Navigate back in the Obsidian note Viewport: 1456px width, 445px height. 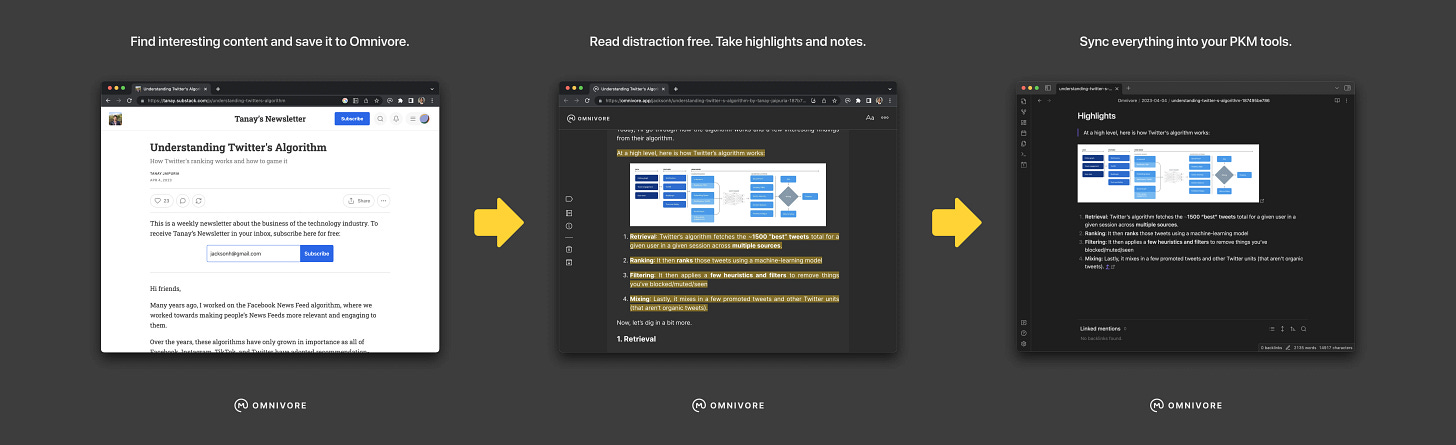[1039, 100]
